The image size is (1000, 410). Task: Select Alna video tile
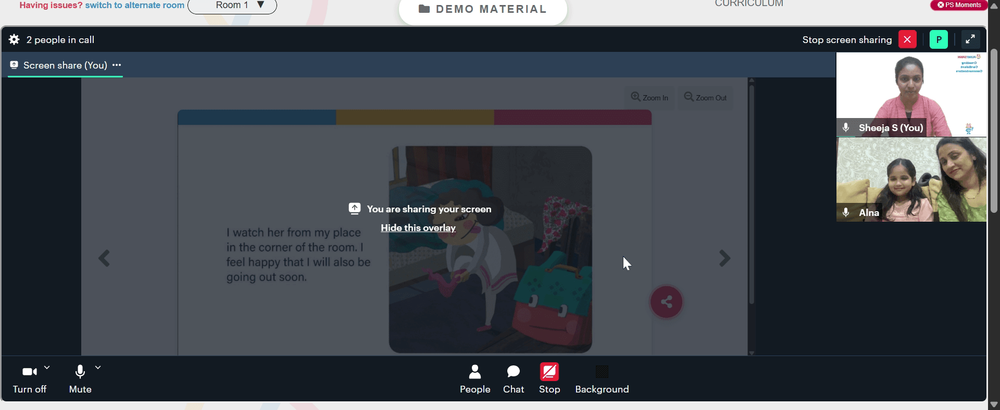(911, 180)
